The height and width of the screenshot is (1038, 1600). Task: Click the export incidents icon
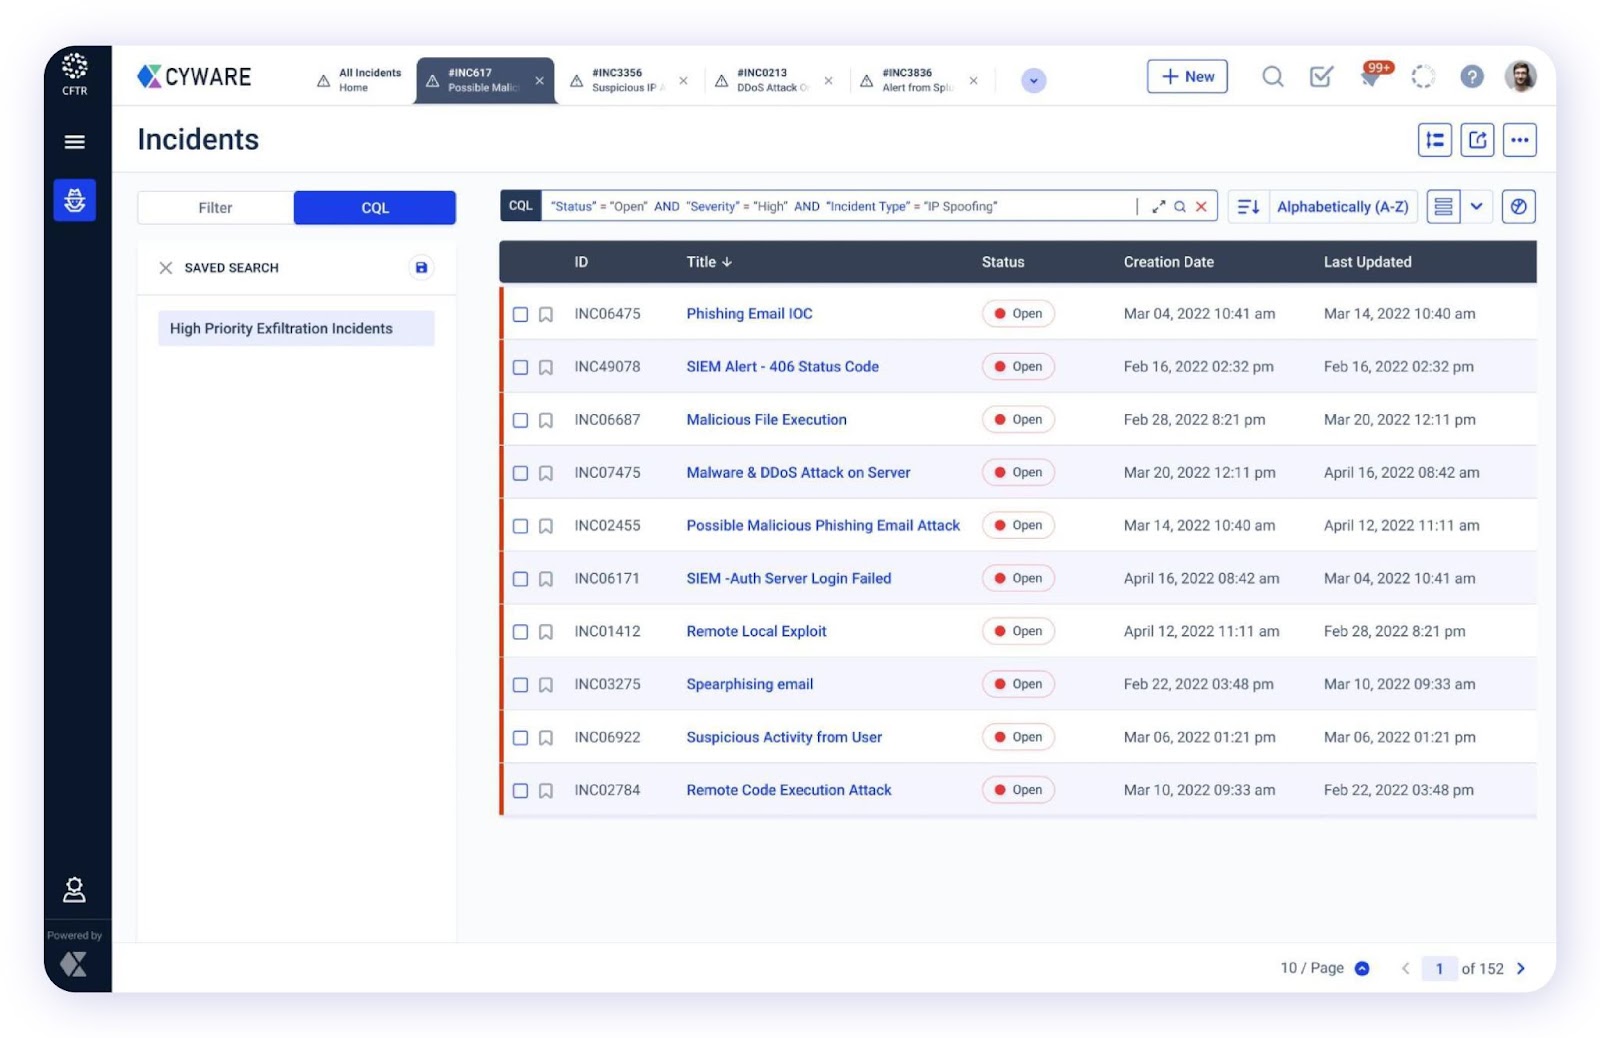pyautogui.click(x=1477, y=140)
